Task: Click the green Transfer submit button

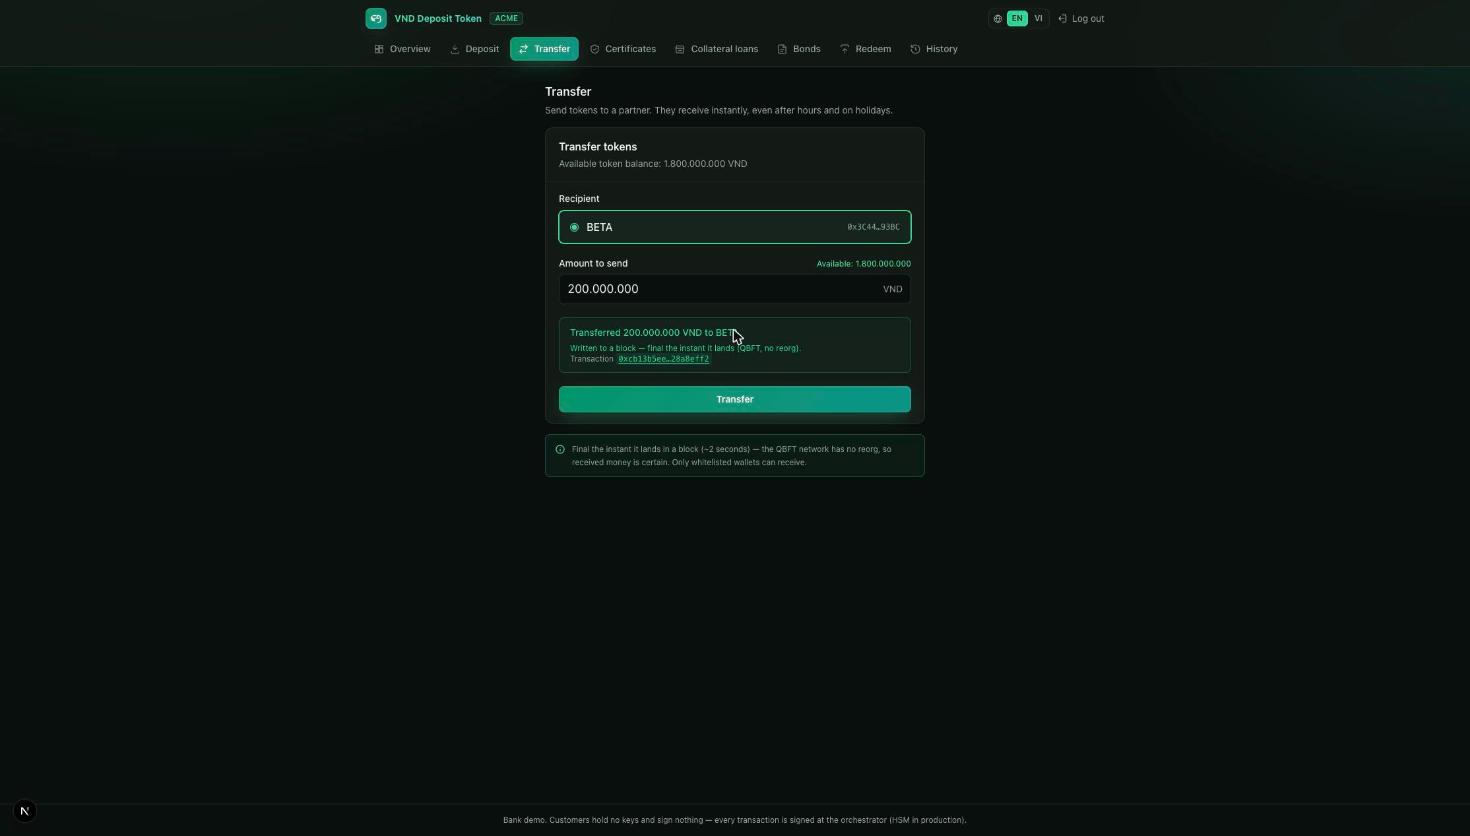Action: (735, 399)
